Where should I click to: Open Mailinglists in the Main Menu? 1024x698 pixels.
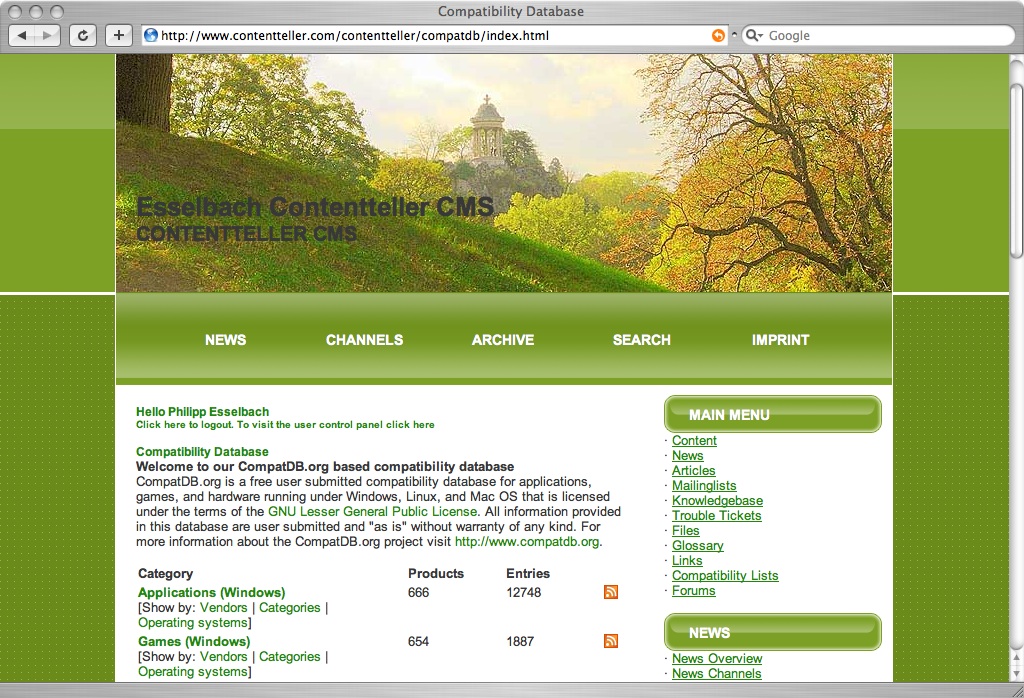click(704, 486)
